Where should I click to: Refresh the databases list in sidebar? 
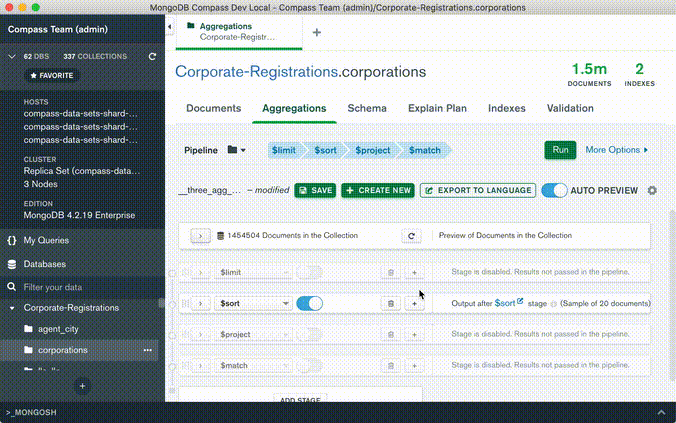point(152,56)
